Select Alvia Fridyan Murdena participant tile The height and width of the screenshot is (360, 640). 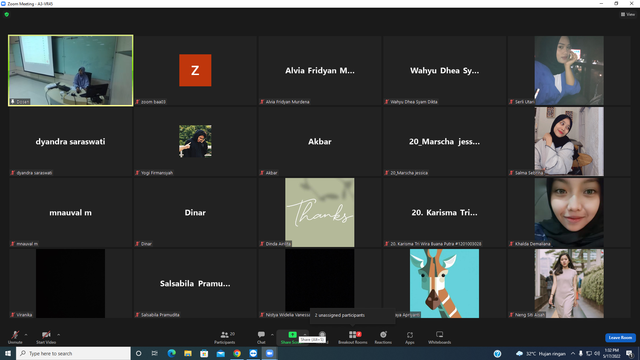(320, 70)
